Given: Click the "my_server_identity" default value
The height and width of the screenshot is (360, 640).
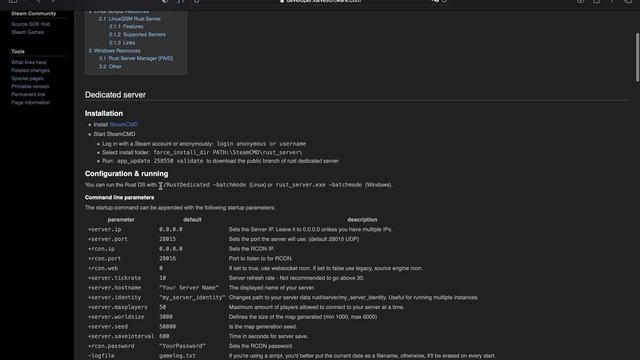Looking at the screenshot, I should pyautogui.click(x=192, y=298).
